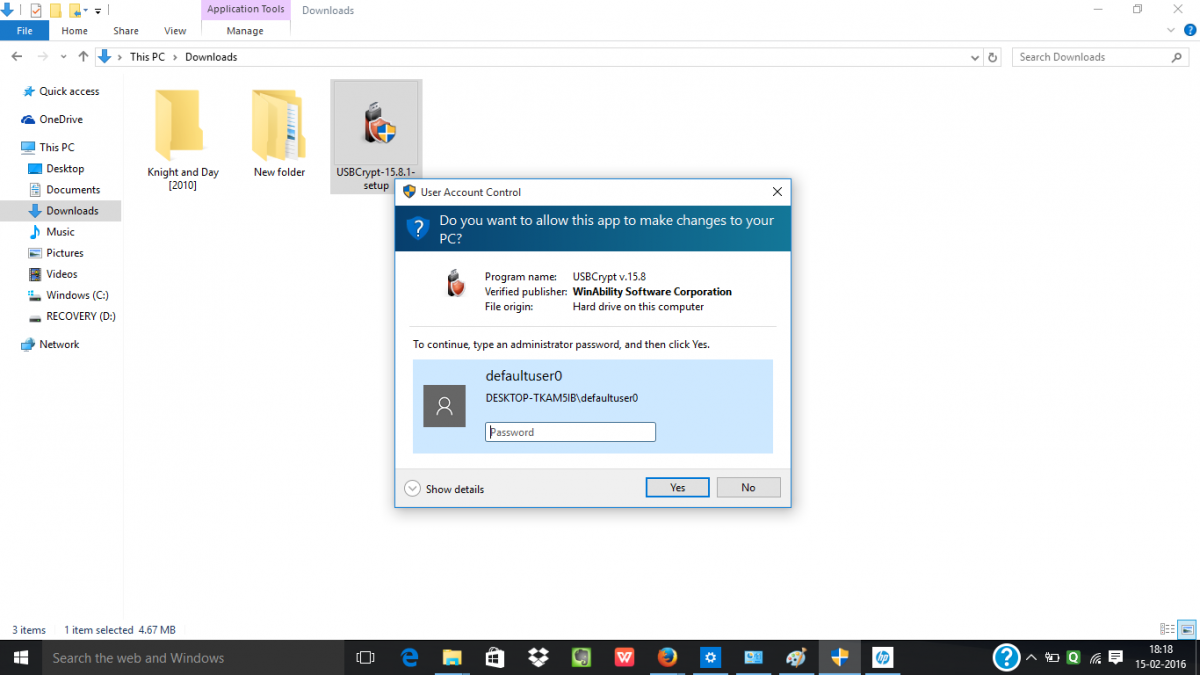Open Dropbox from the taskbar
Screen dimensions: 1200x675
pos(538,657)
